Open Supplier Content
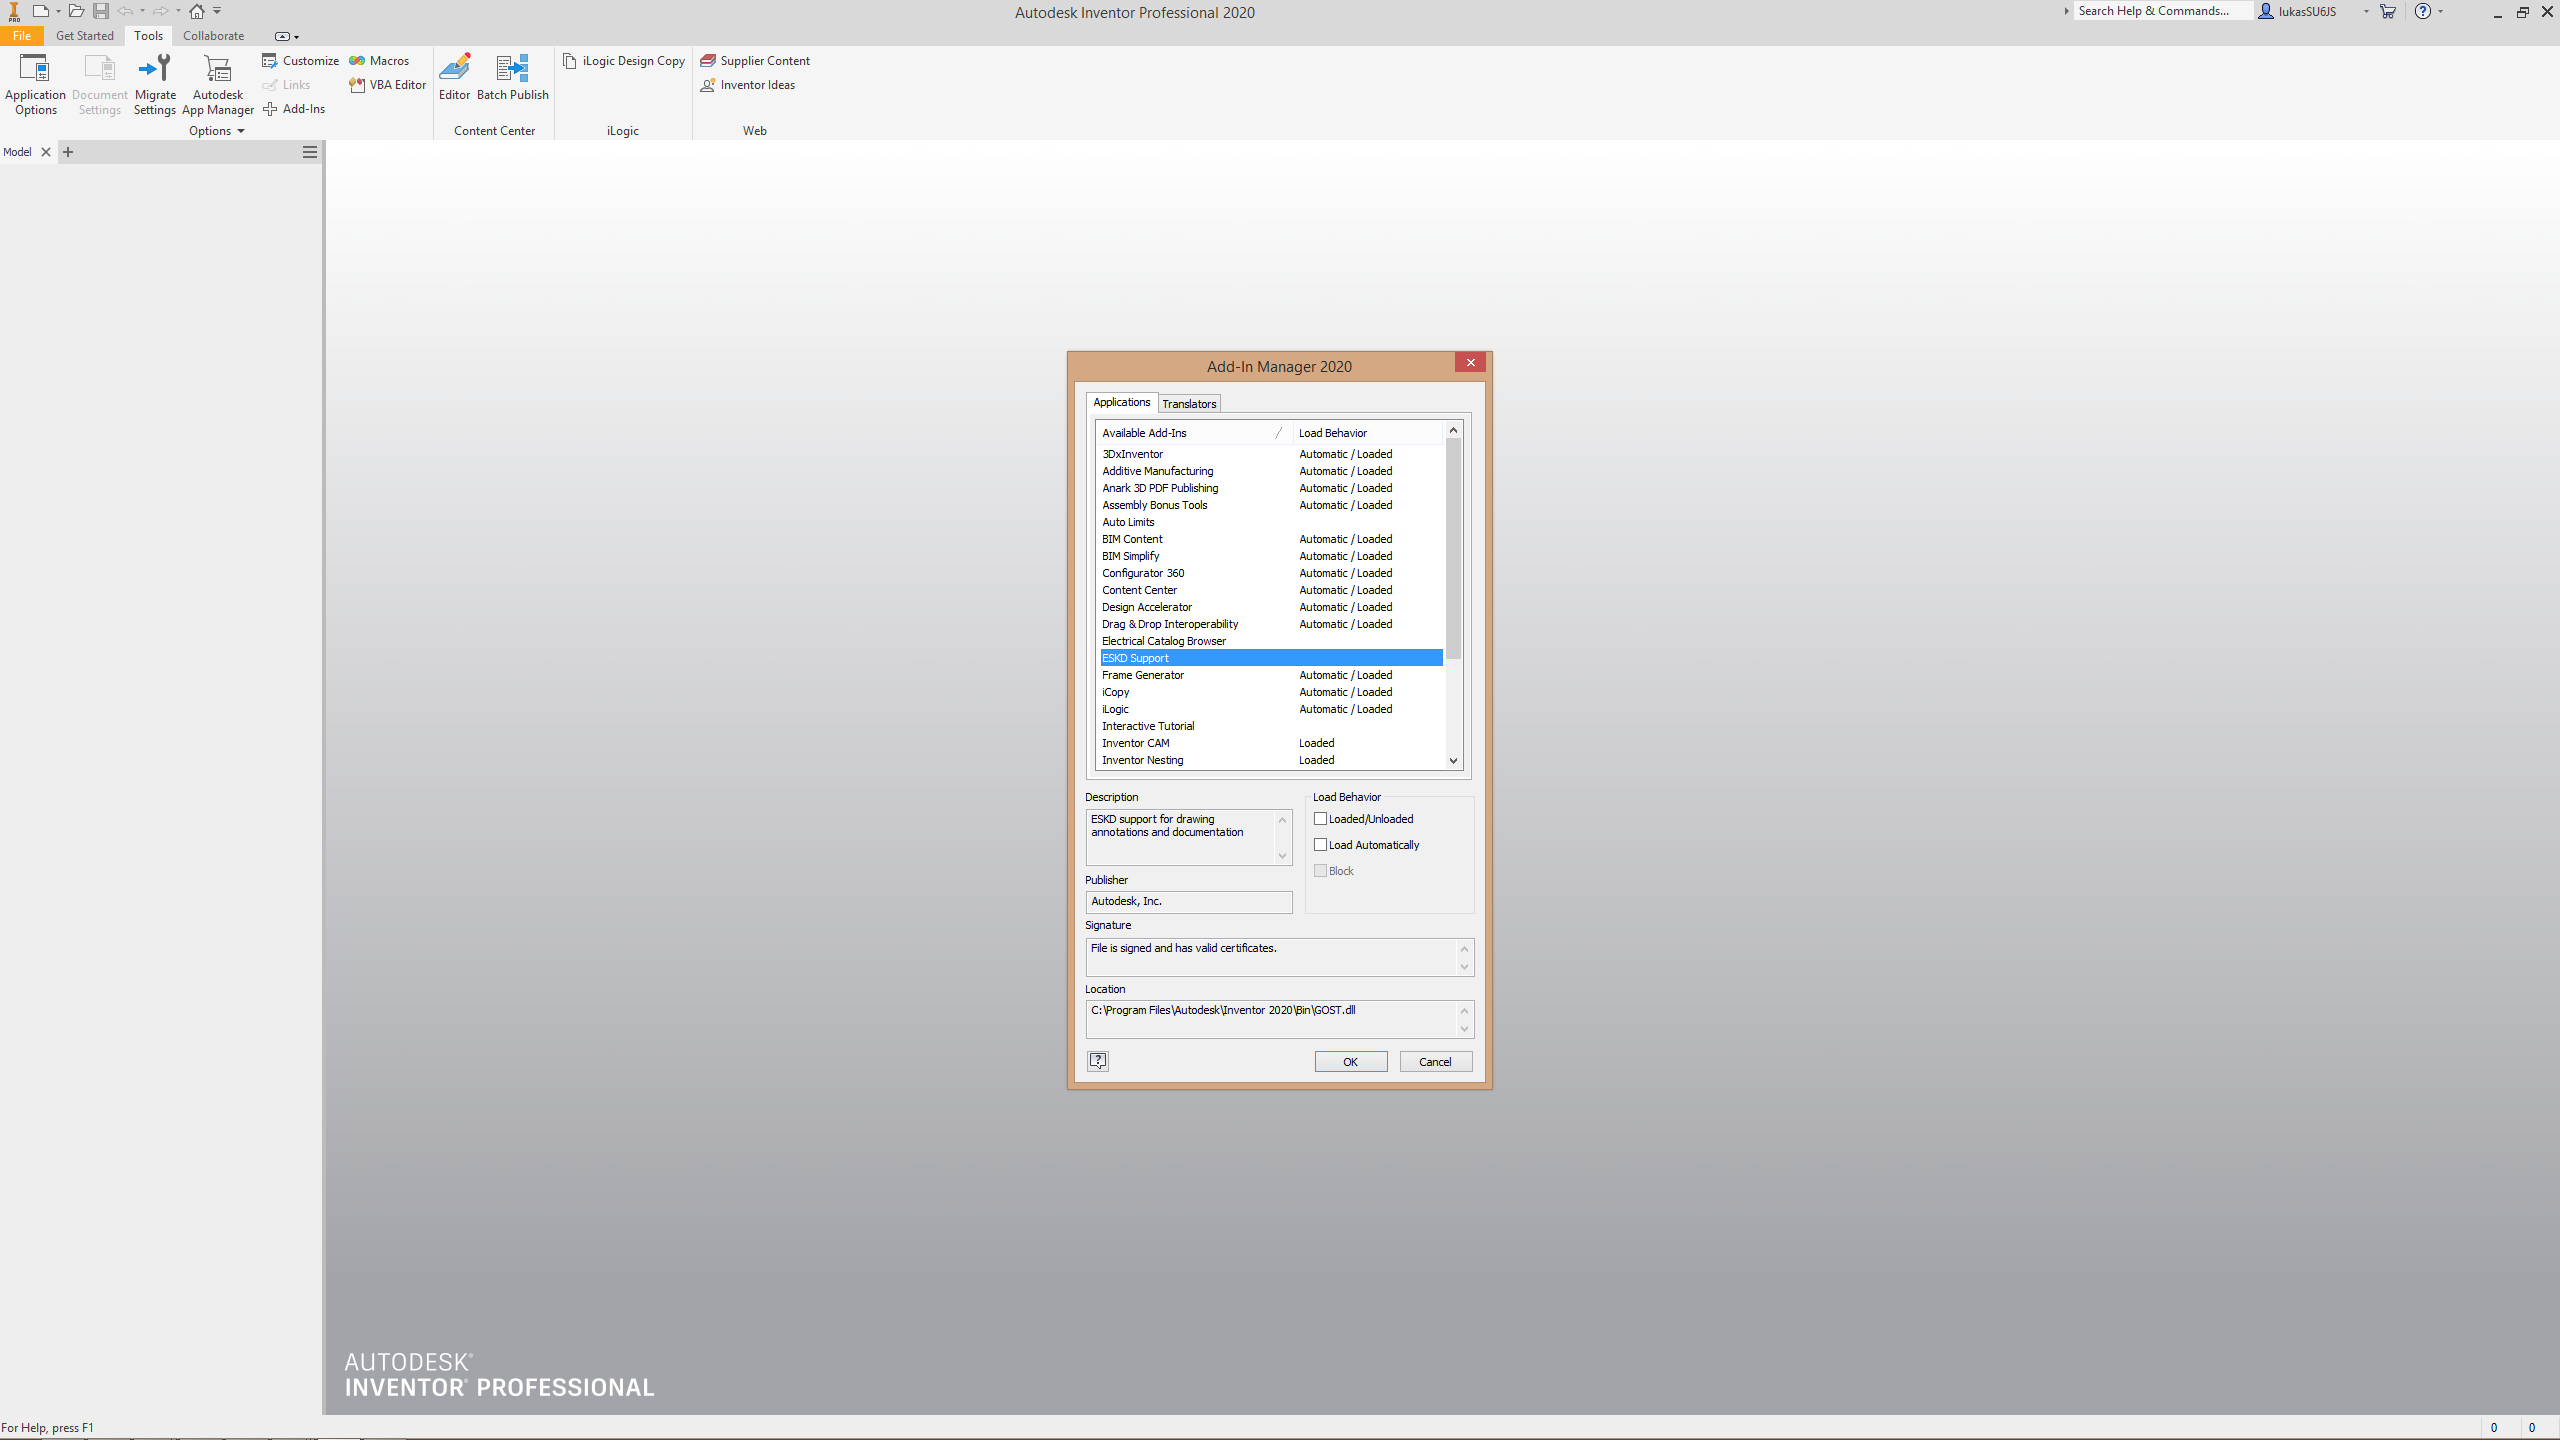Image resolution: width=2560 pixels, height=1440 pixels. [x=755, y=60]
